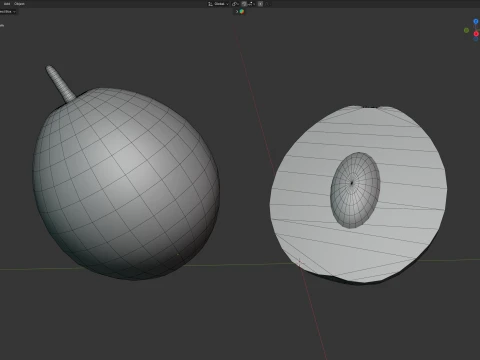The height and width of the screenshot is (360, 480).
Task: Open the Object menu in viewport header
Action: click(x=19, y=4)
